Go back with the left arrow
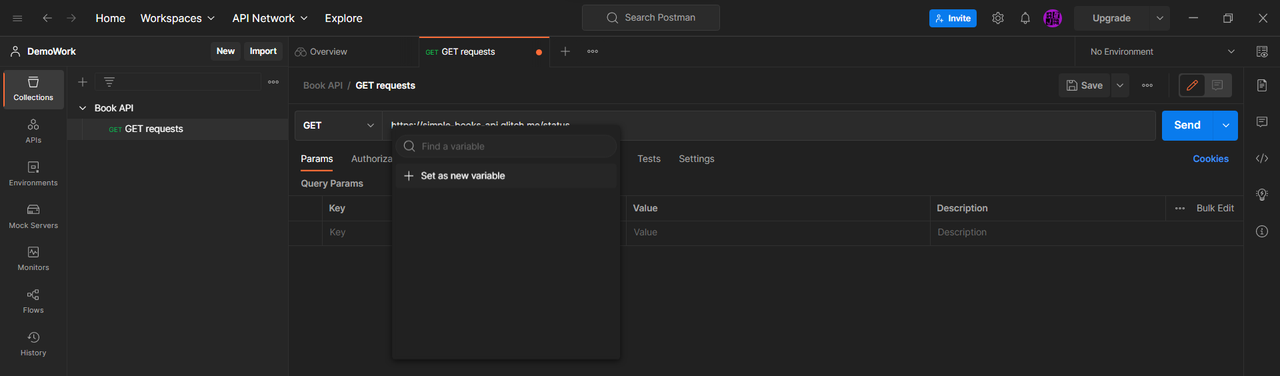The image size is (1280, 376). [x=47, y=18]
